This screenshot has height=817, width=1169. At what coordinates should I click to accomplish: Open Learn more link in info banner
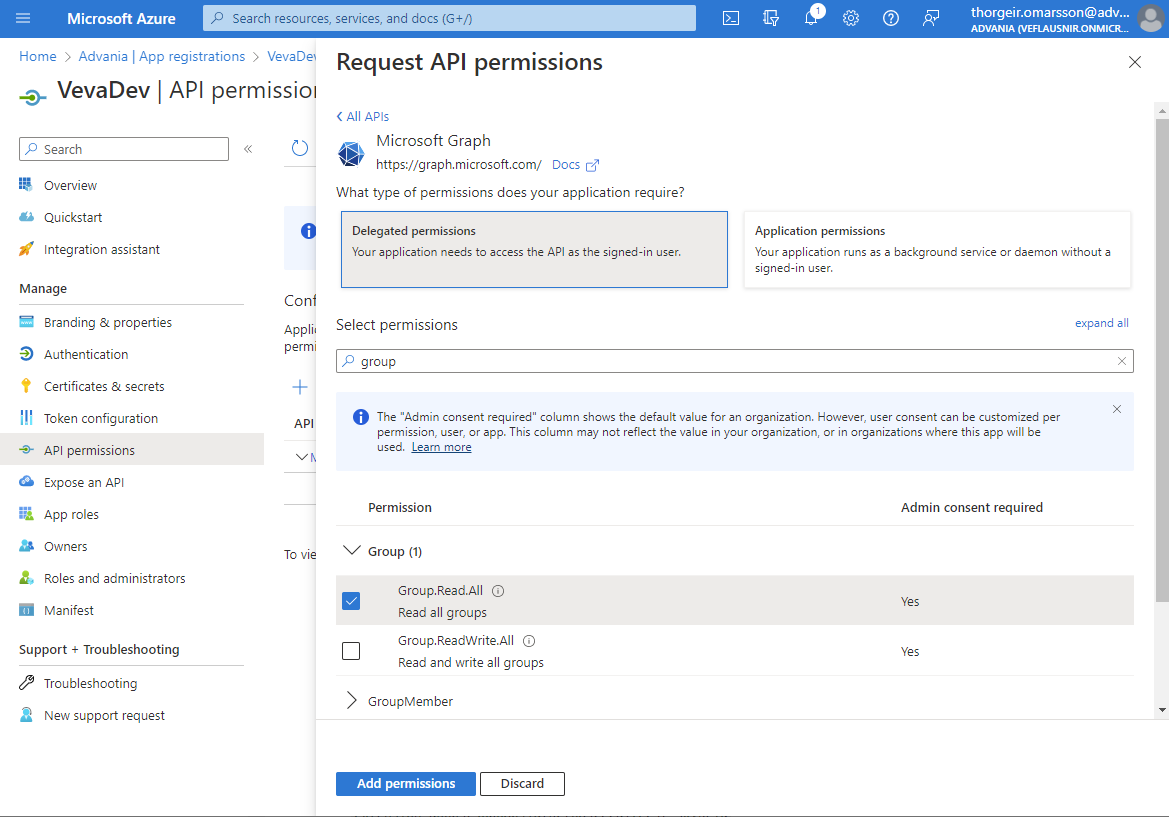point(441,447)
